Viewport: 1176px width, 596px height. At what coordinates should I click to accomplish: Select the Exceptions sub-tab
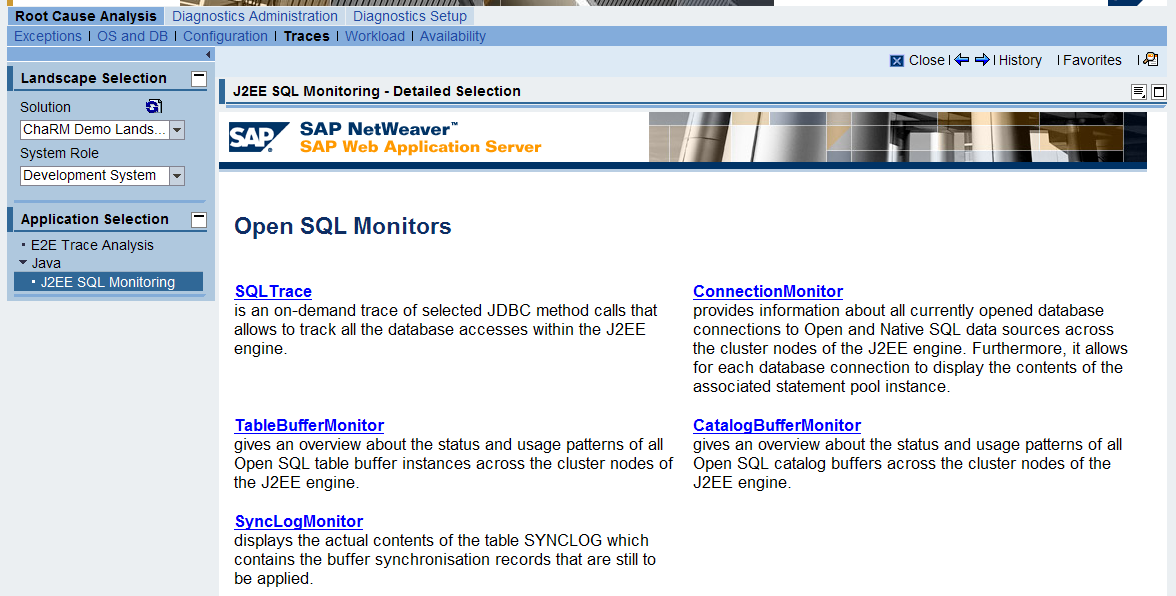click(x=48, y=36)
